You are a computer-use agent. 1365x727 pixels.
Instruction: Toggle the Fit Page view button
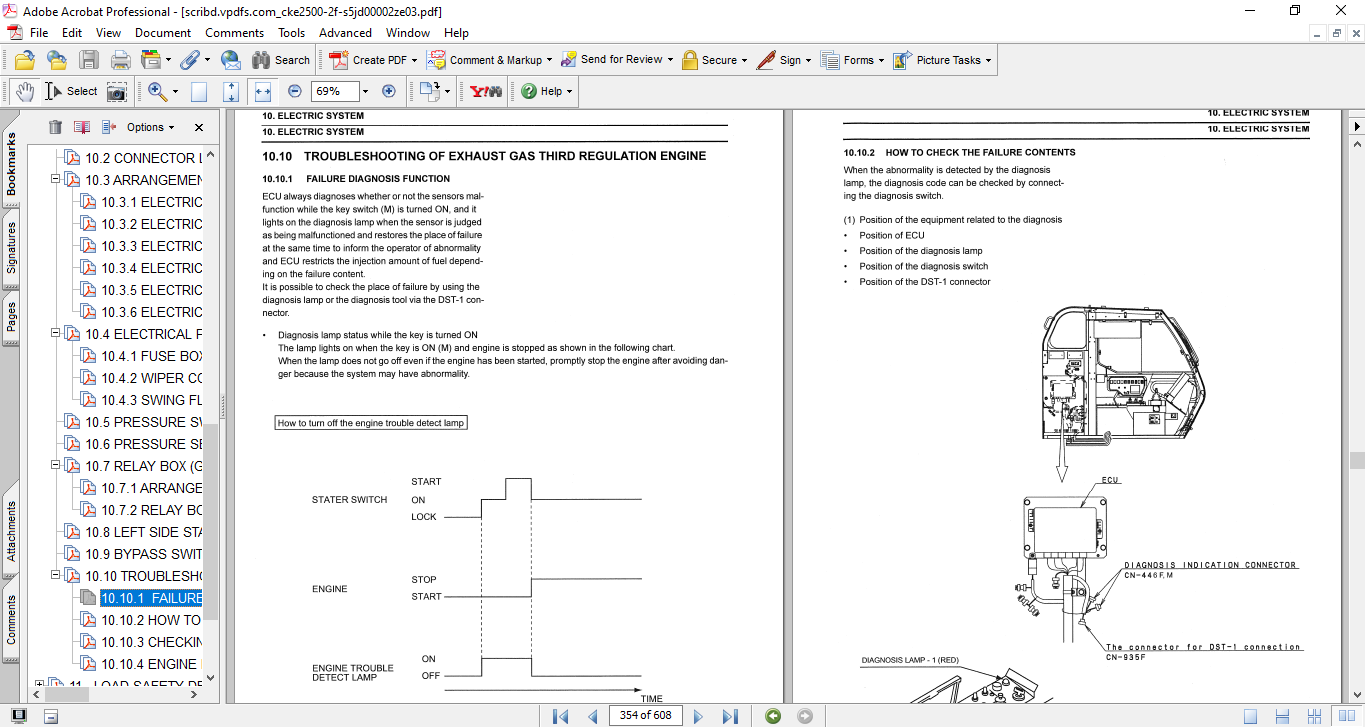(231, 91)
